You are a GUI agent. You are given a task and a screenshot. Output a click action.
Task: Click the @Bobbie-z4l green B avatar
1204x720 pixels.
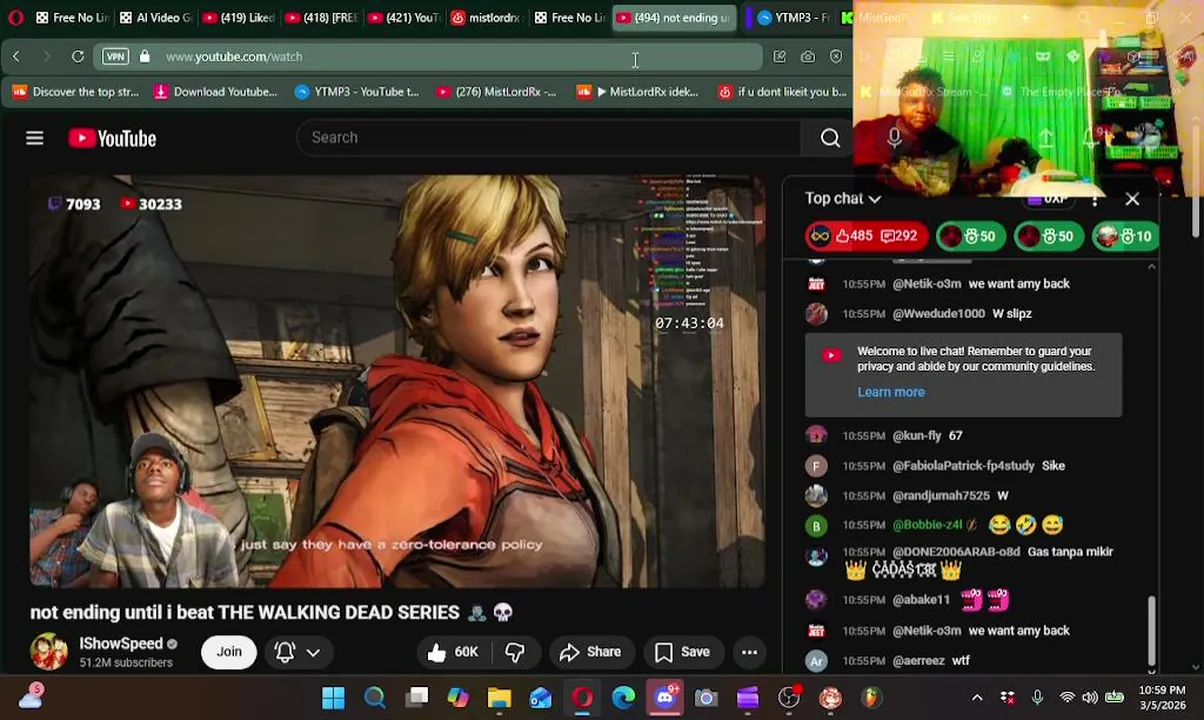[817, 525]
